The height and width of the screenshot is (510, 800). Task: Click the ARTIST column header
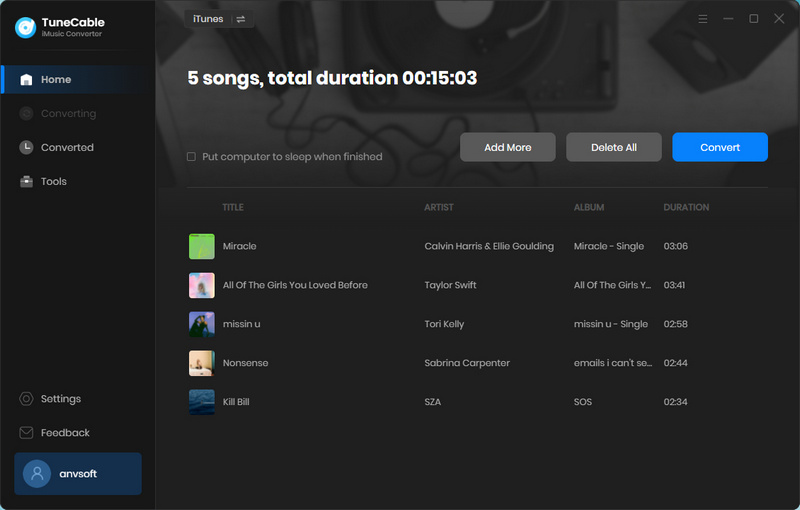click(x=439, y=207)
